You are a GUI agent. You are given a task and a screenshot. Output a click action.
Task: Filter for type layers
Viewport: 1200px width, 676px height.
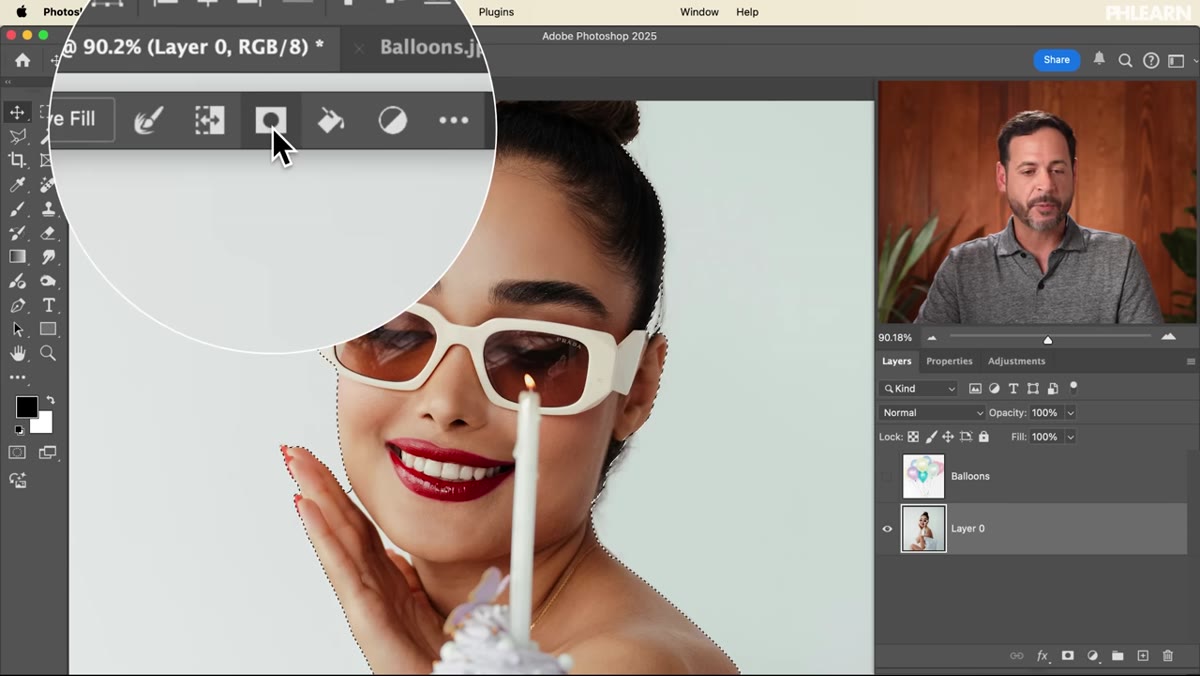(1013, 388)
